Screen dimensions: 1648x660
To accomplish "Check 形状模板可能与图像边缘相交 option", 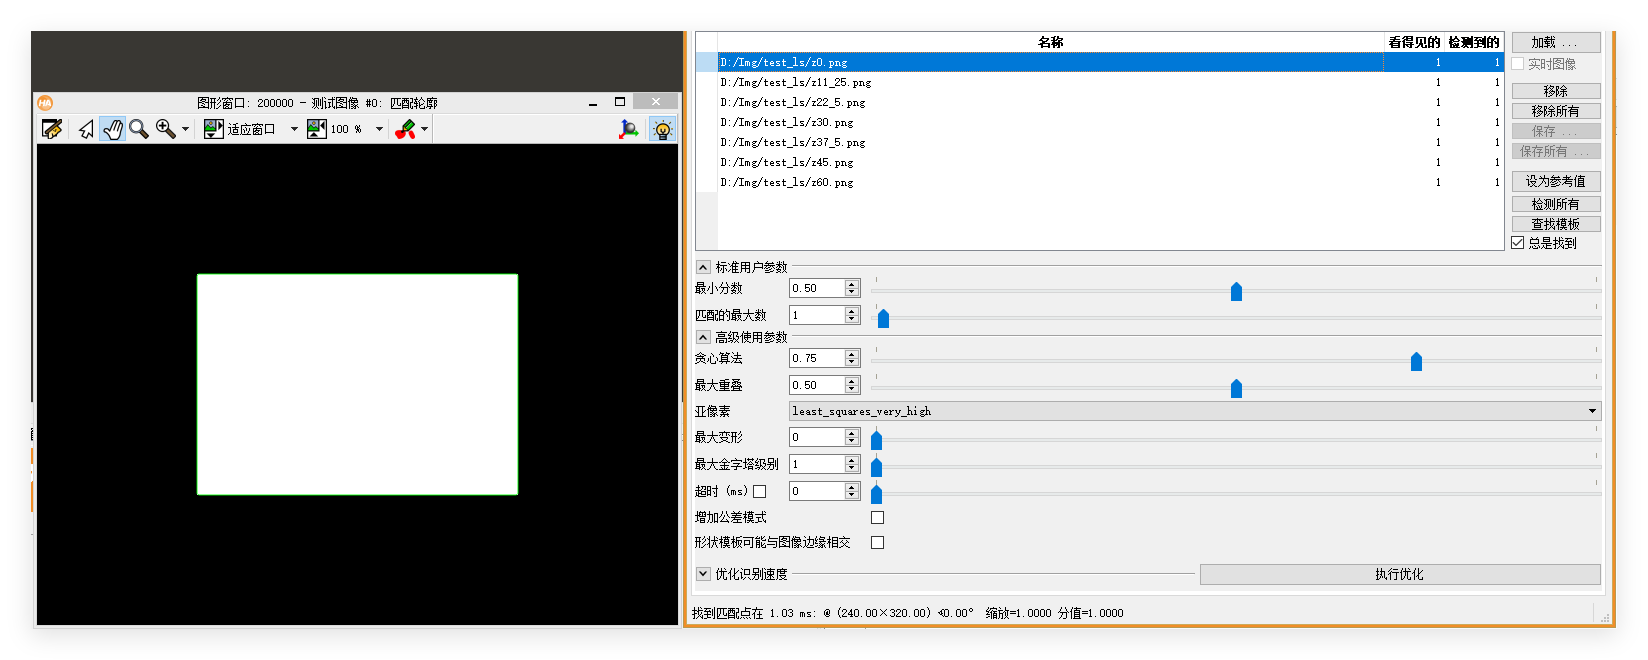I will tap(877, 542).
